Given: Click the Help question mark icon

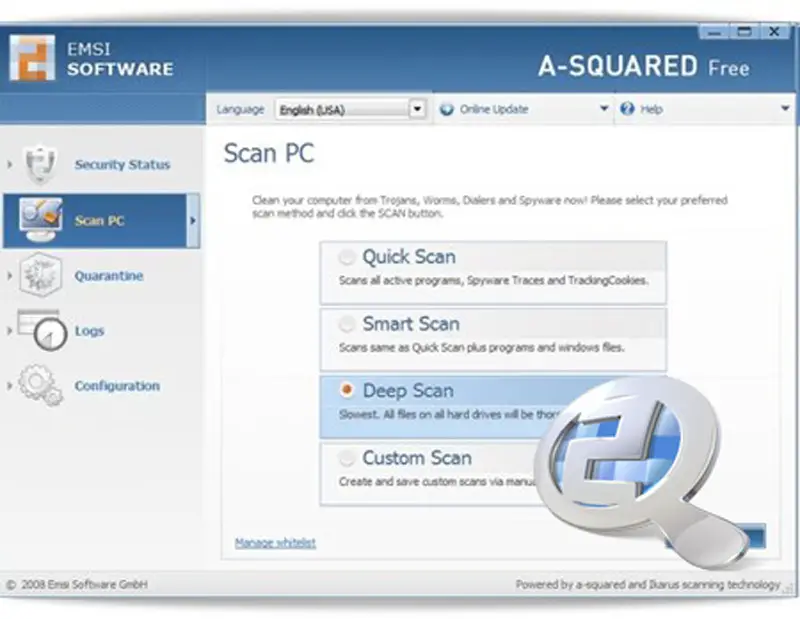Looking at the screenshot, I should [x=627, y=109].
